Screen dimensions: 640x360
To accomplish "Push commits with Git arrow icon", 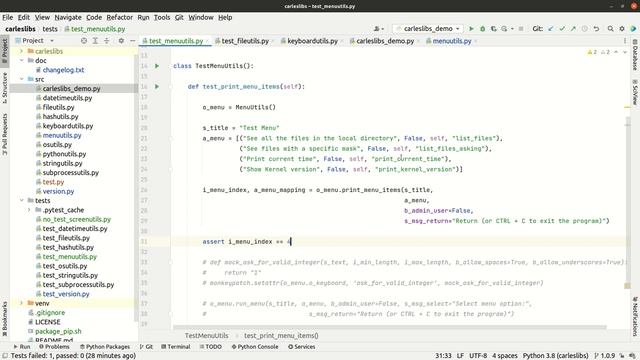I will coord(573,29).
